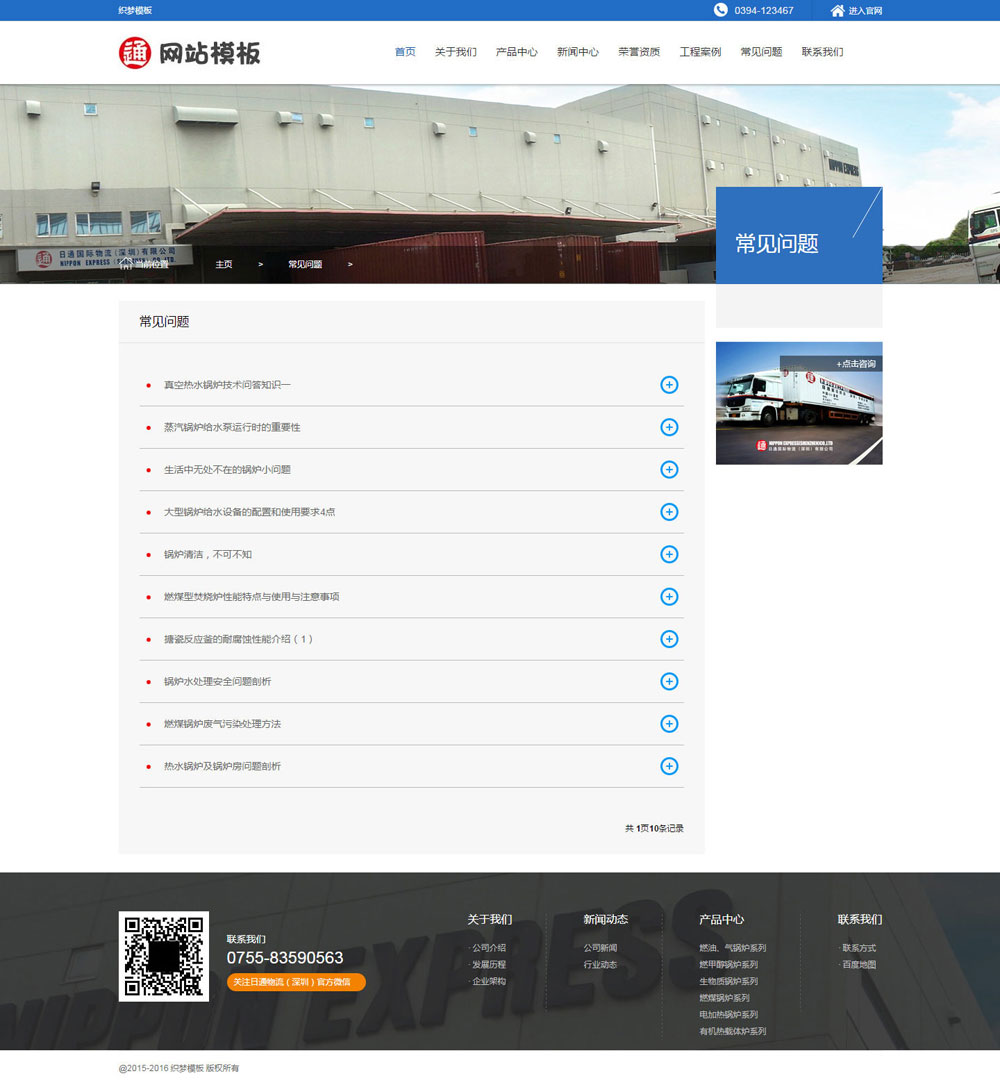Expand the 锅炉清洁，不可不知 plus icon
1000x1085 pixels.
pyautogui.click(x=669, y=554)
